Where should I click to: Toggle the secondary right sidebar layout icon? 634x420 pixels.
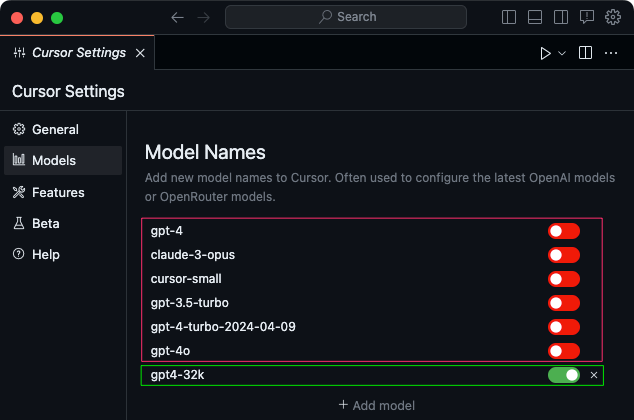tap(561, 17)
